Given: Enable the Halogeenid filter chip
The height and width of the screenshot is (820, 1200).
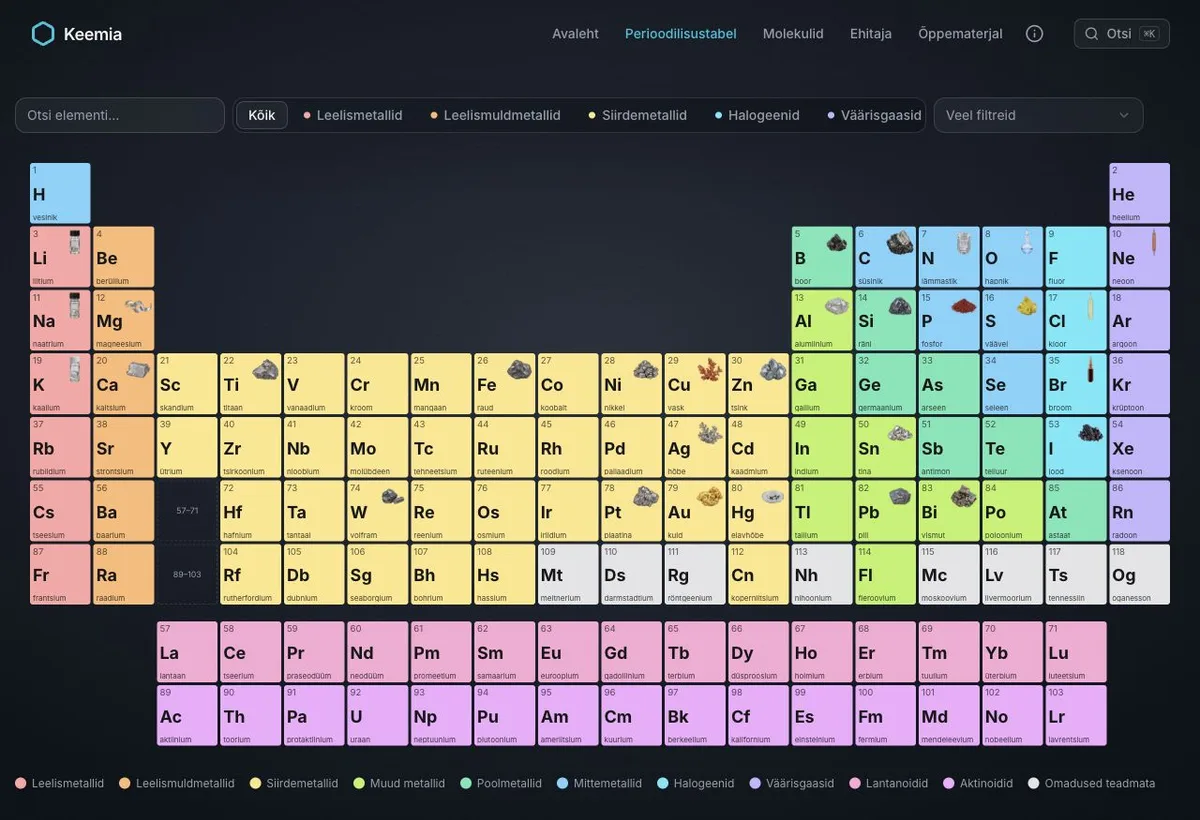Looking at the screenshot, I should (757, 115).
